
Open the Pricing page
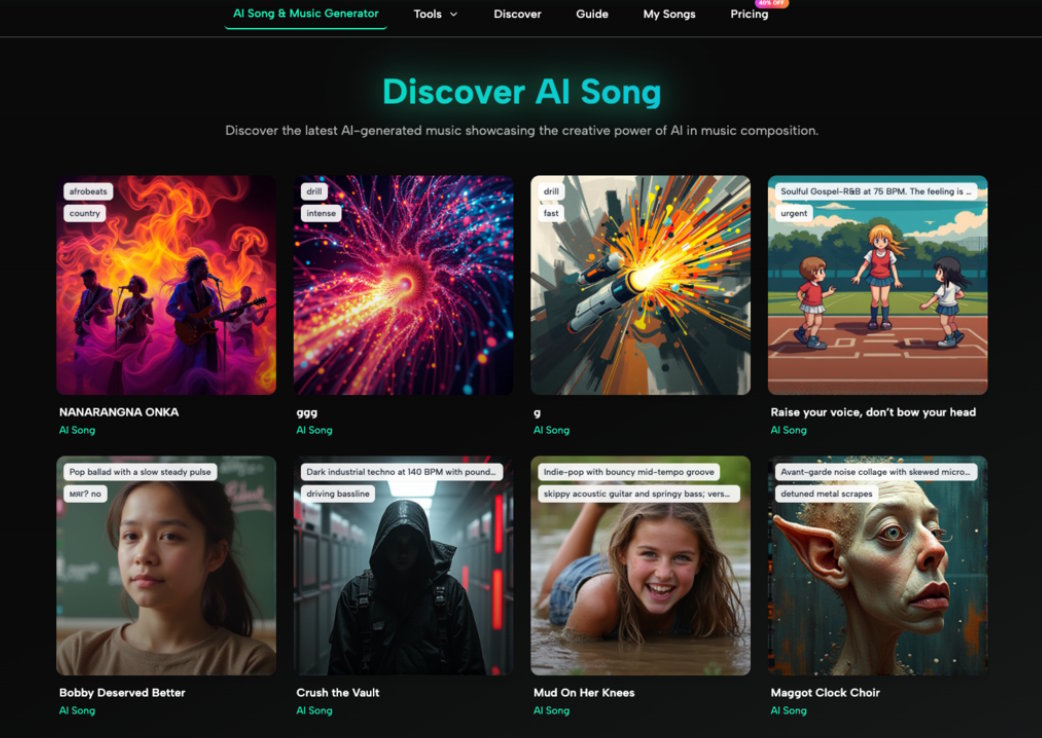pyautogui.click(x=749, y=14)
